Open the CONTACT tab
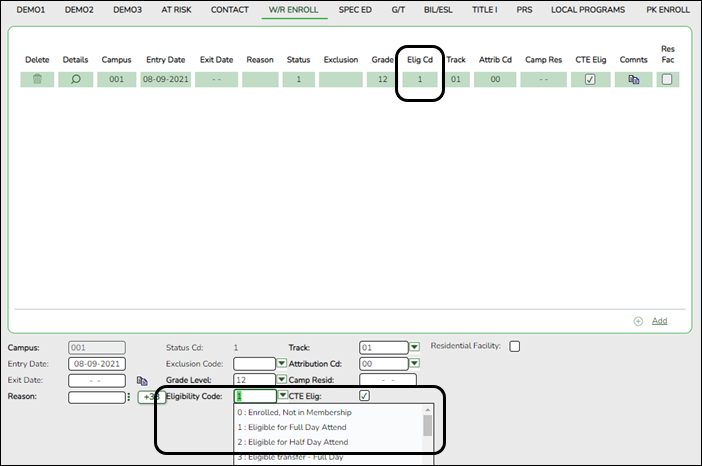702x466 pixels. click(x=230, y=10)
